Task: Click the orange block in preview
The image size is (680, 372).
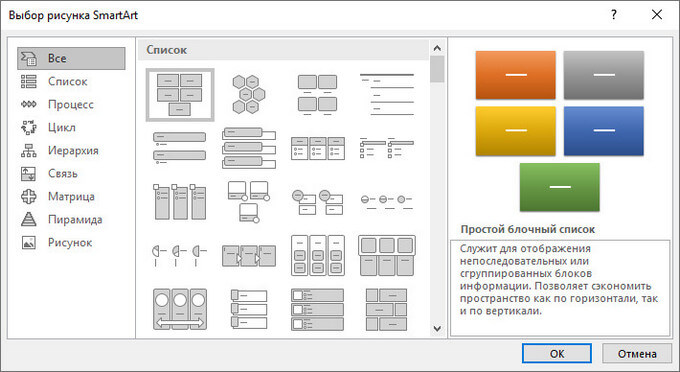Action: (516, 75)
